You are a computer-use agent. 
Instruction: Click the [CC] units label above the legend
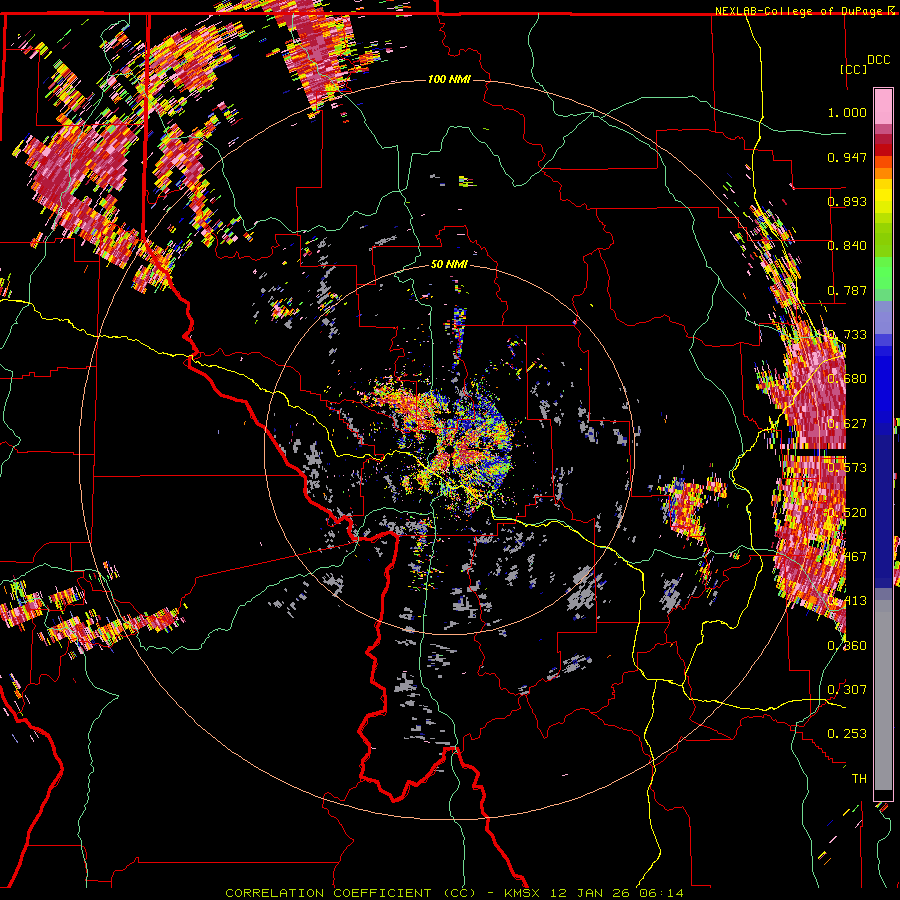tap(853, 69)
